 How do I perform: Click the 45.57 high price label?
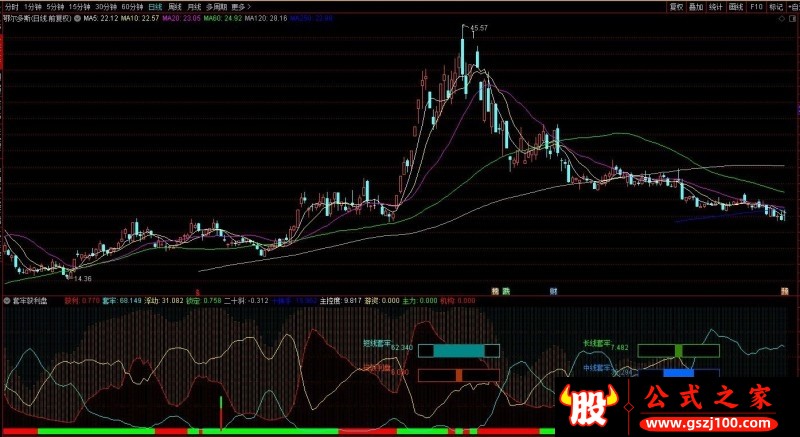[479, 28]
